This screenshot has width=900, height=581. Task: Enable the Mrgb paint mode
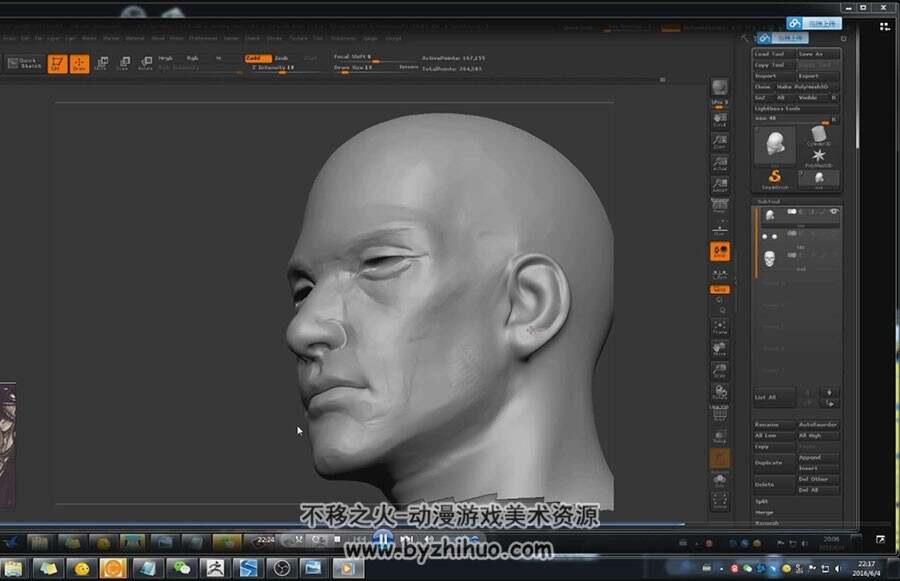pos(165,58)
